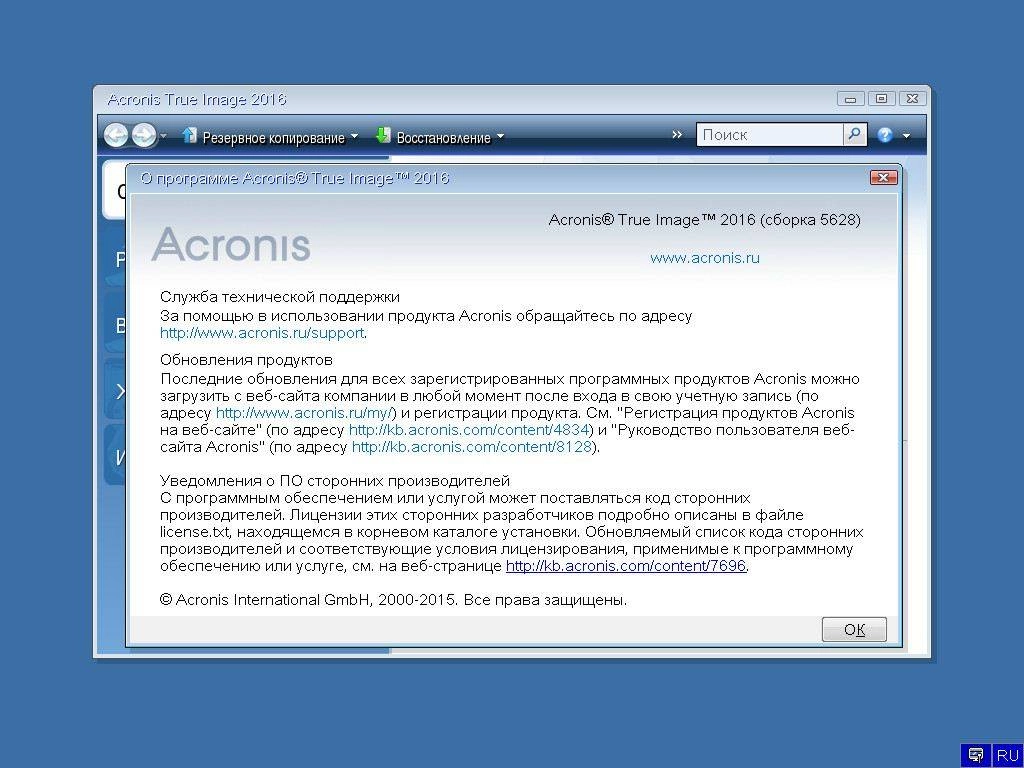Open the Резервное копирование menu
1024x768 pixels.
(x=274, y=138)
